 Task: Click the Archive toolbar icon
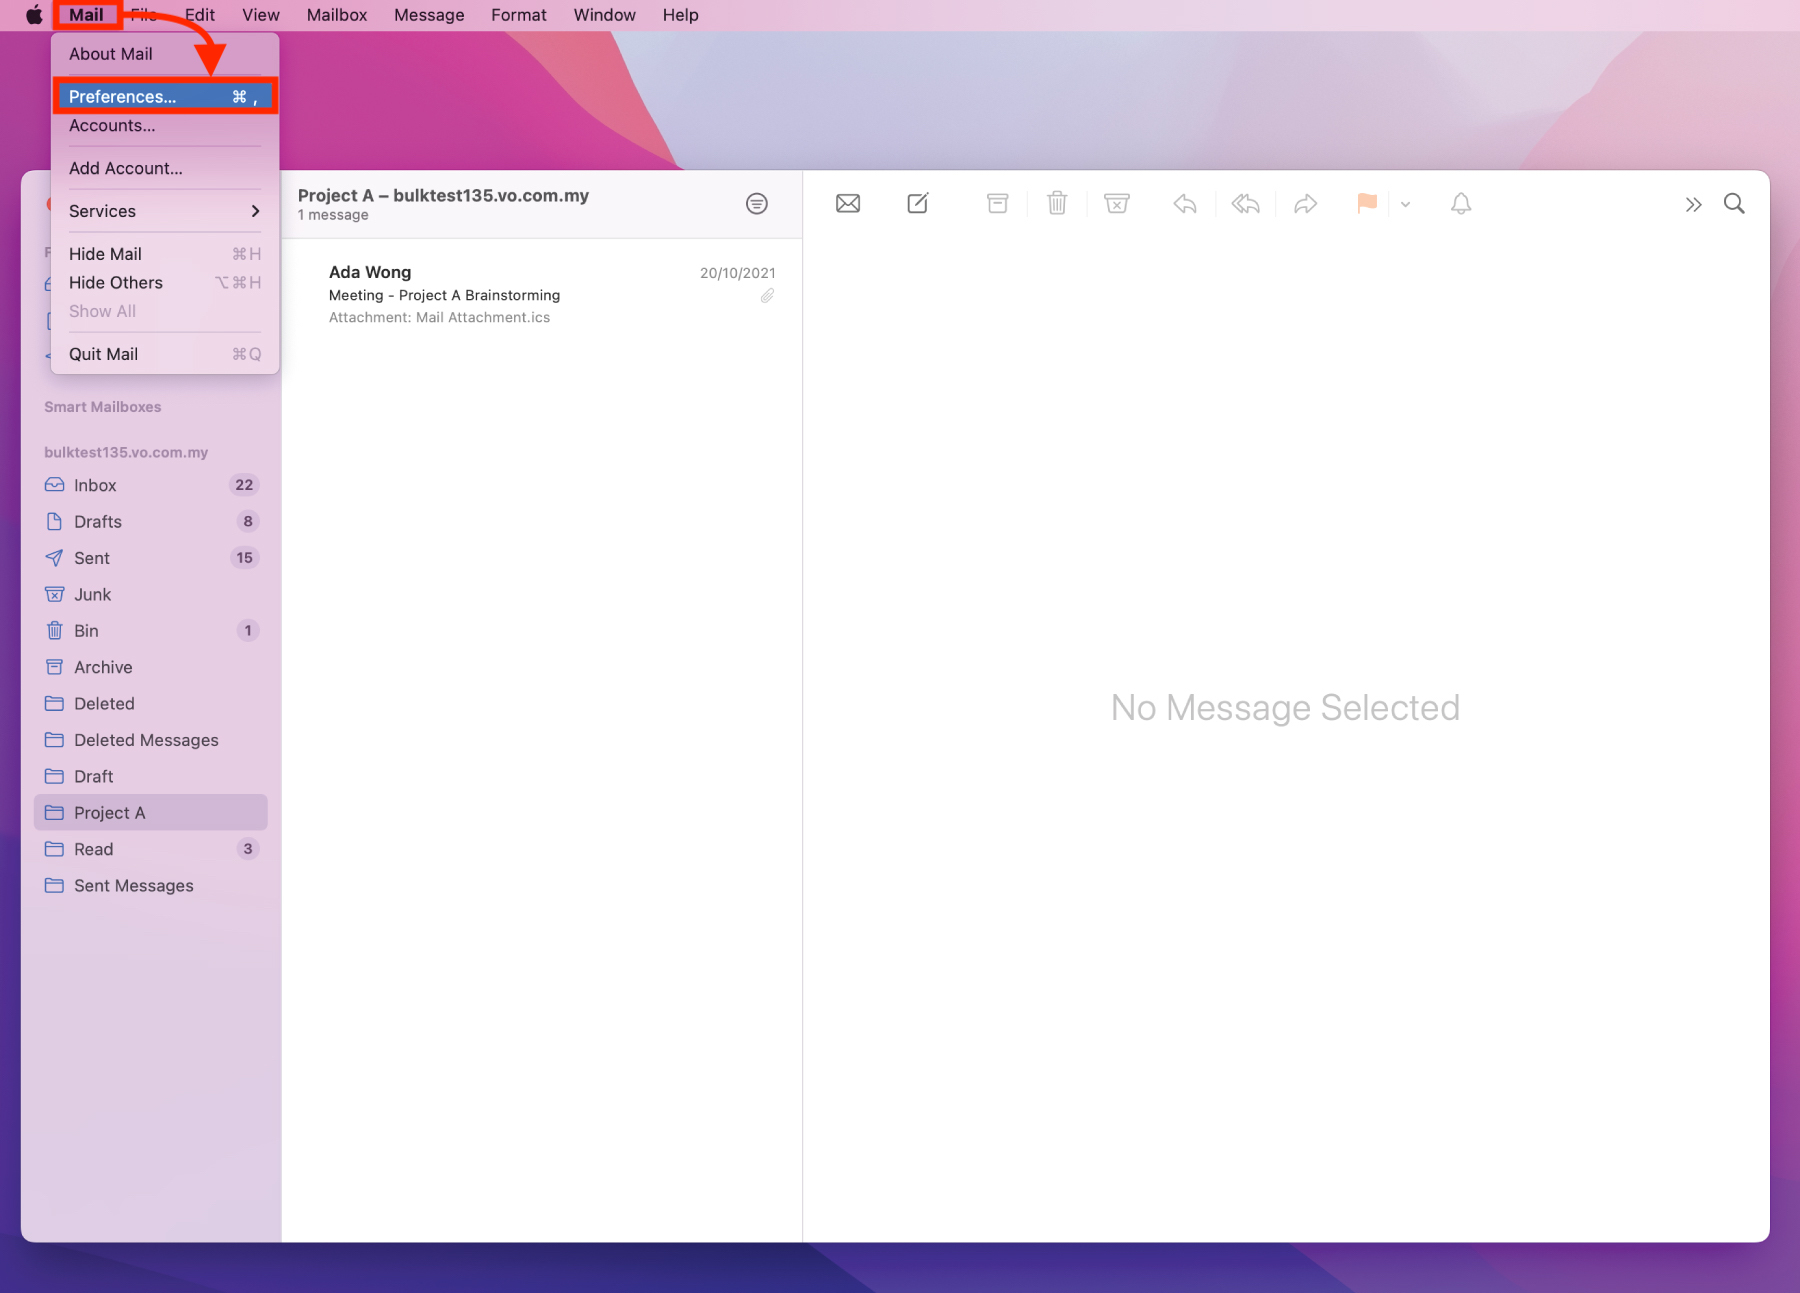coord(997,204)
